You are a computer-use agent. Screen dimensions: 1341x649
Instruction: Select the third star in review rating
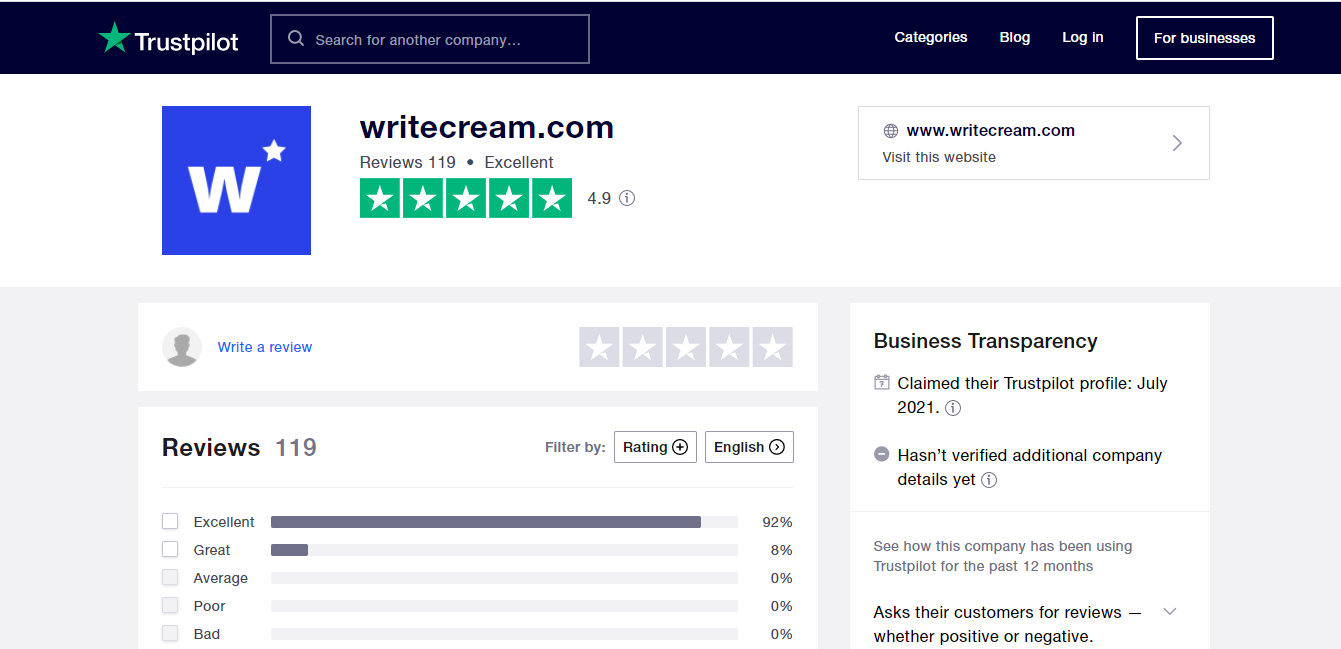coord(686,347)
